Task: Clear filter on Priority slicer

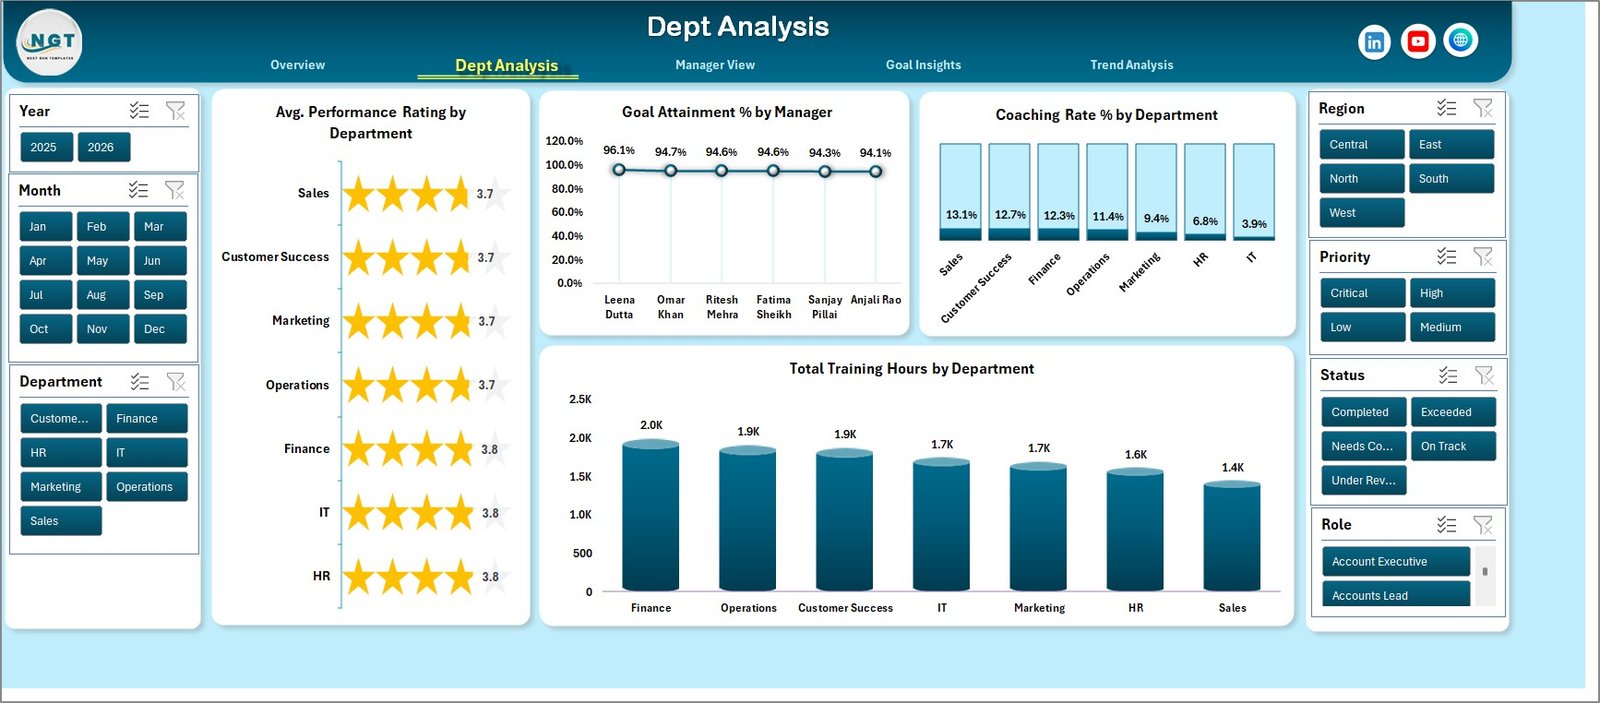Action: pos(1482,257)
